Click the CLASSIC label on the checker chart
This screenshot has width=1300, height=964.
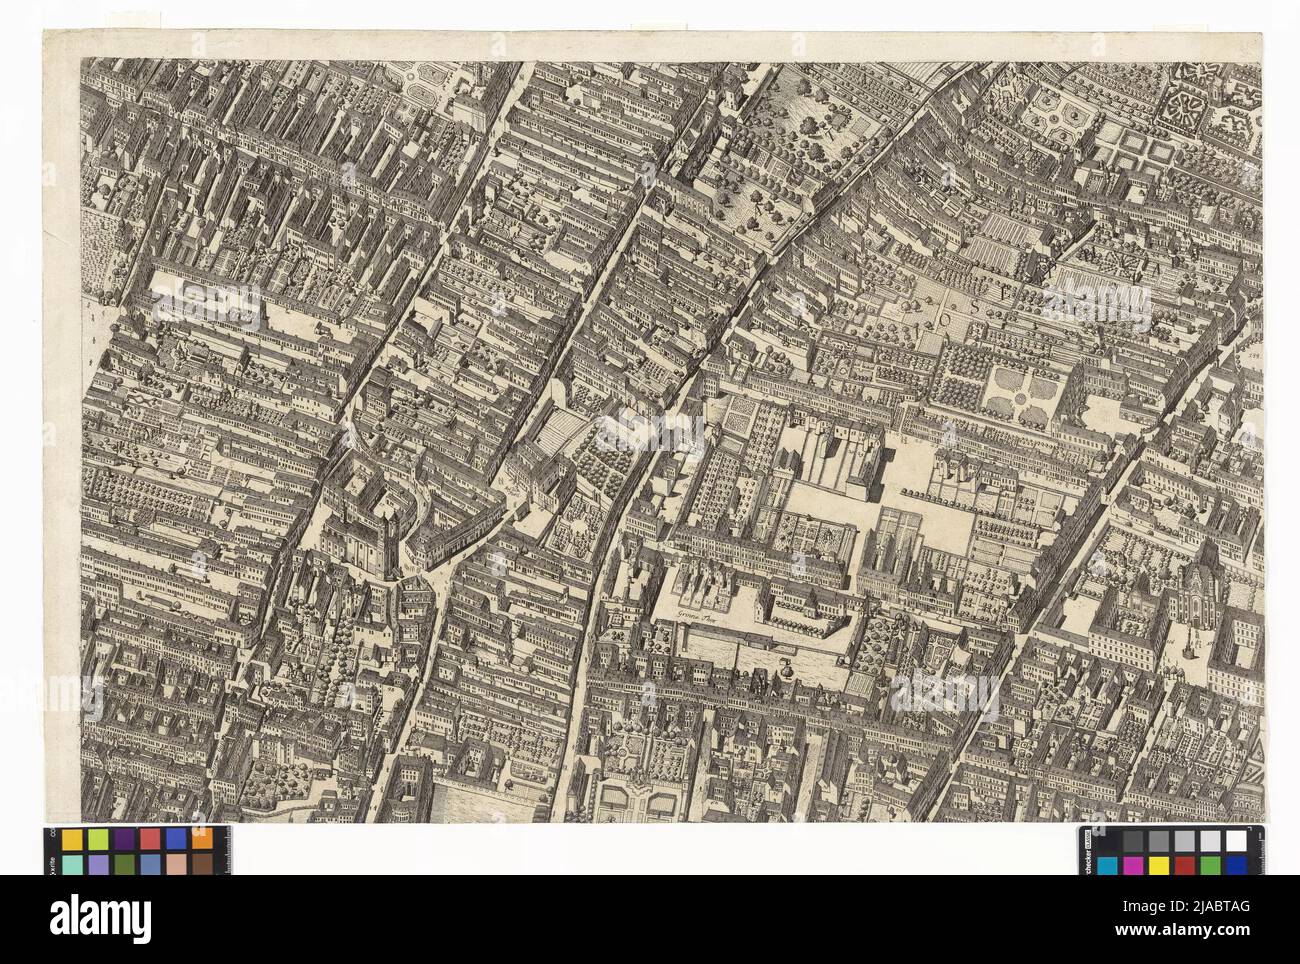tap(1088, 839)
